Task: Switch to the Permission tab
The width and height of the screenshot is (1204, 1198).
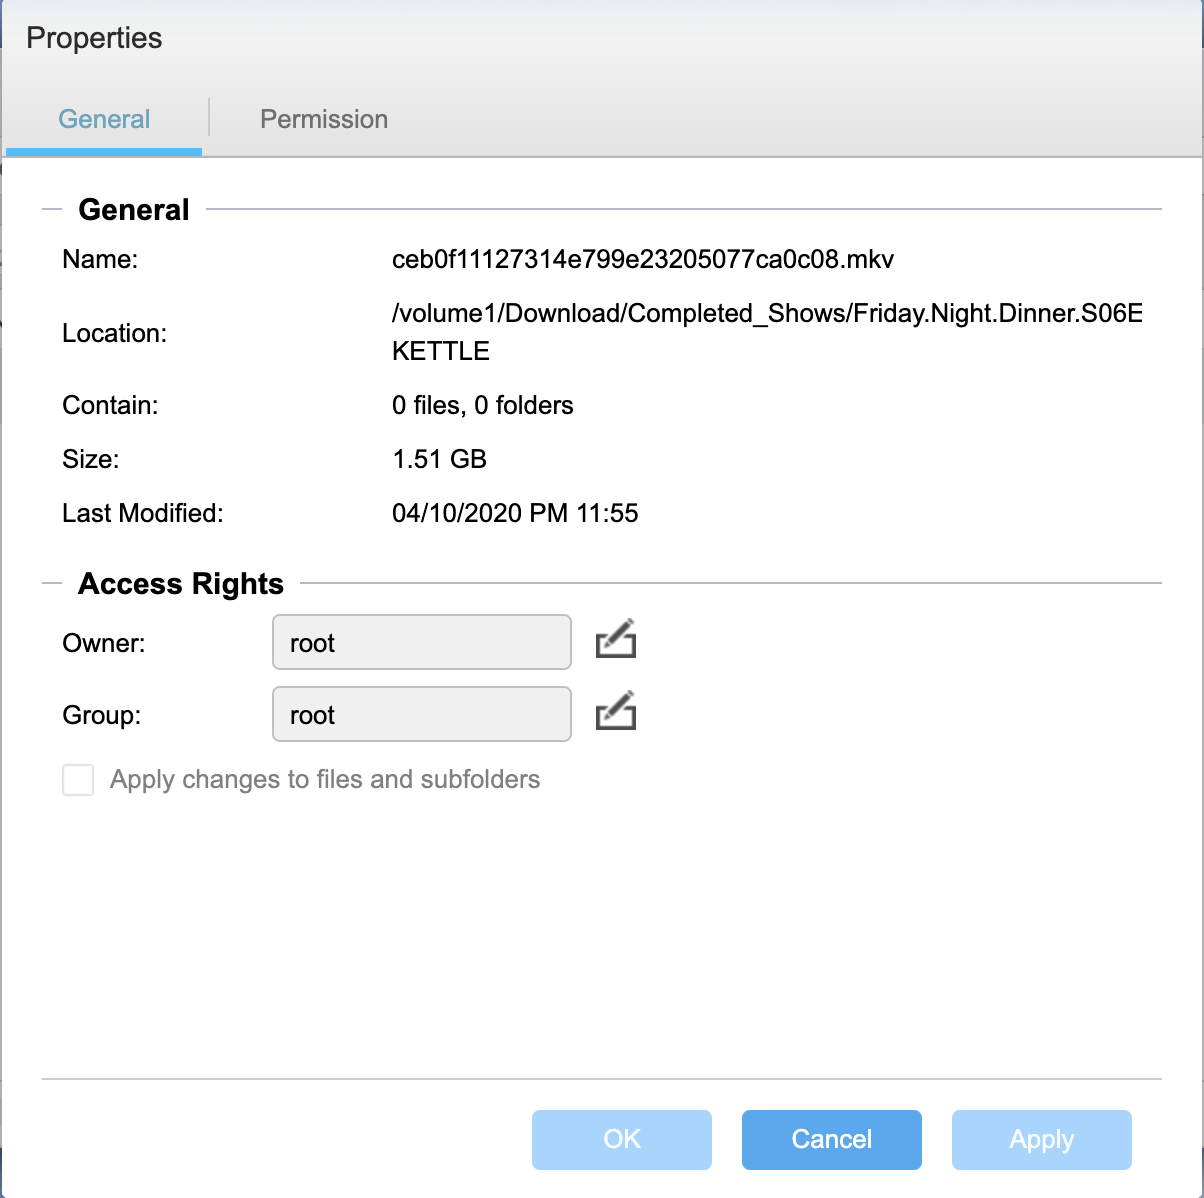Action: [x=324, y=119]
